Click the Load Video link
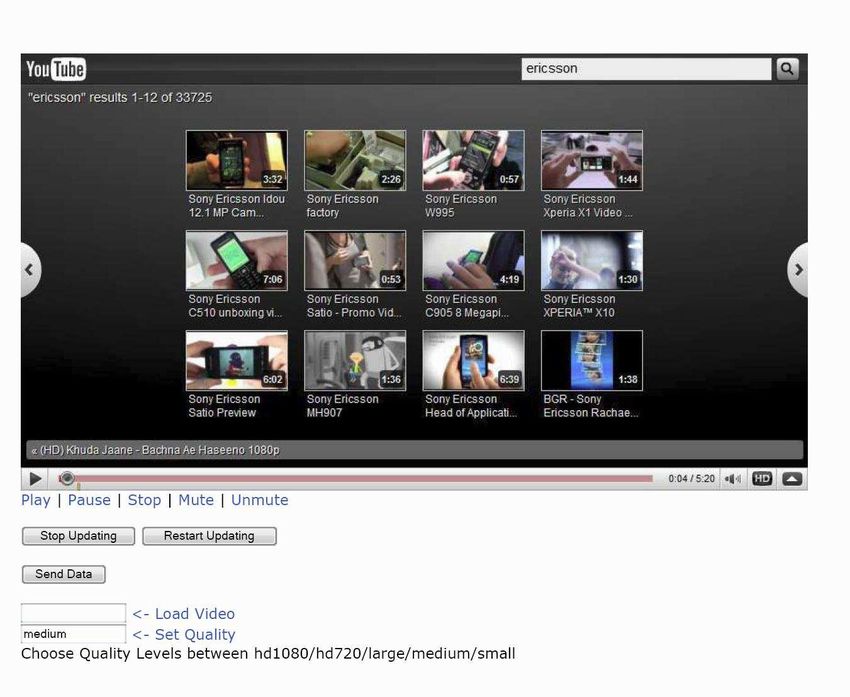 coord(184,614)
